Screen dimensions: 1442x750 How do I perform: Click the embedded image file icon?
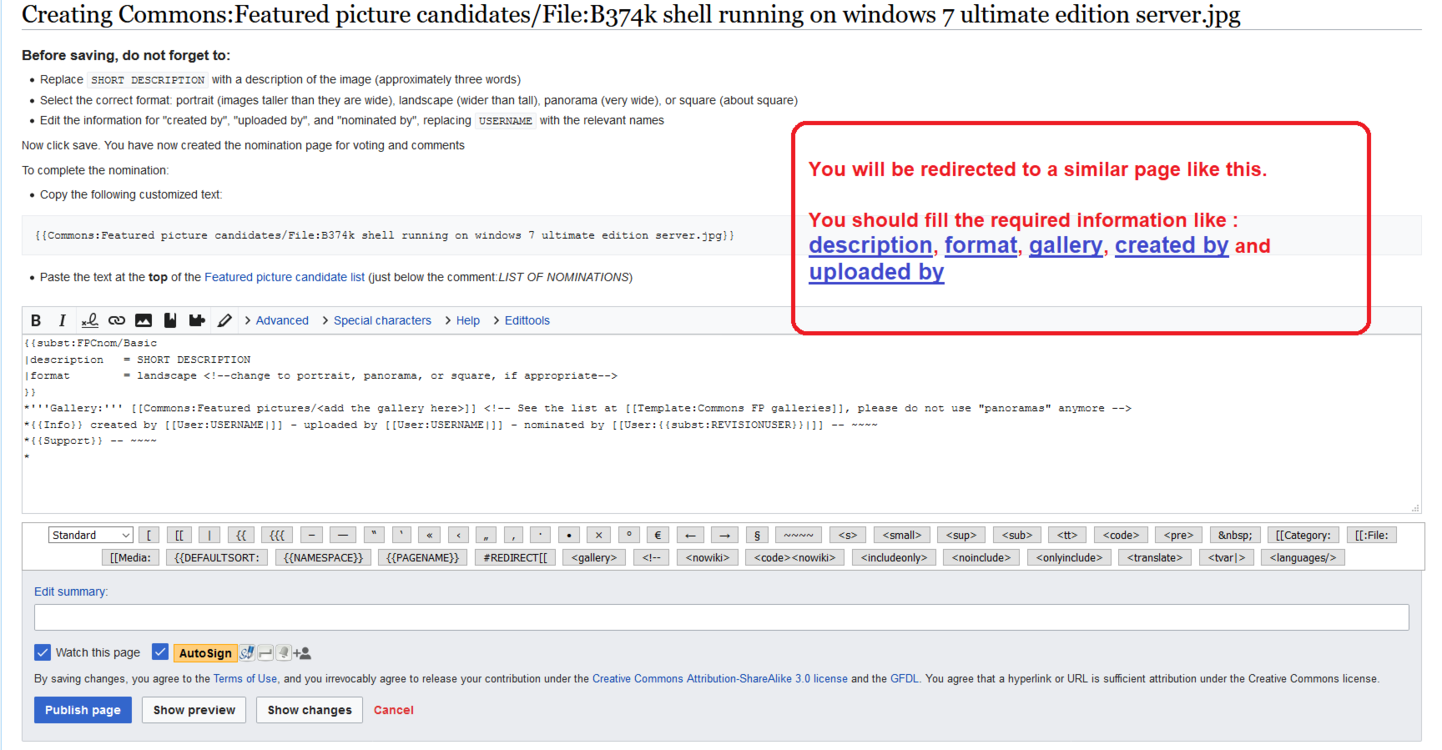click(143, 320)
